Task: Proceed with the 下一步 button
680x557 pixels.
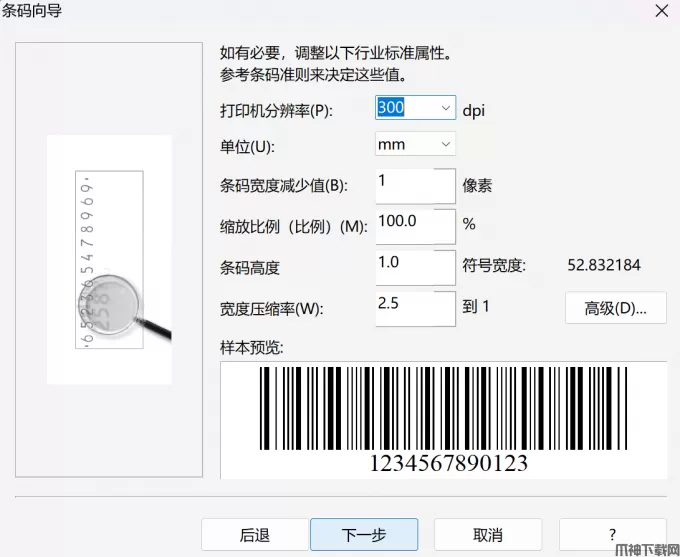Action: [x=364, y=534]
